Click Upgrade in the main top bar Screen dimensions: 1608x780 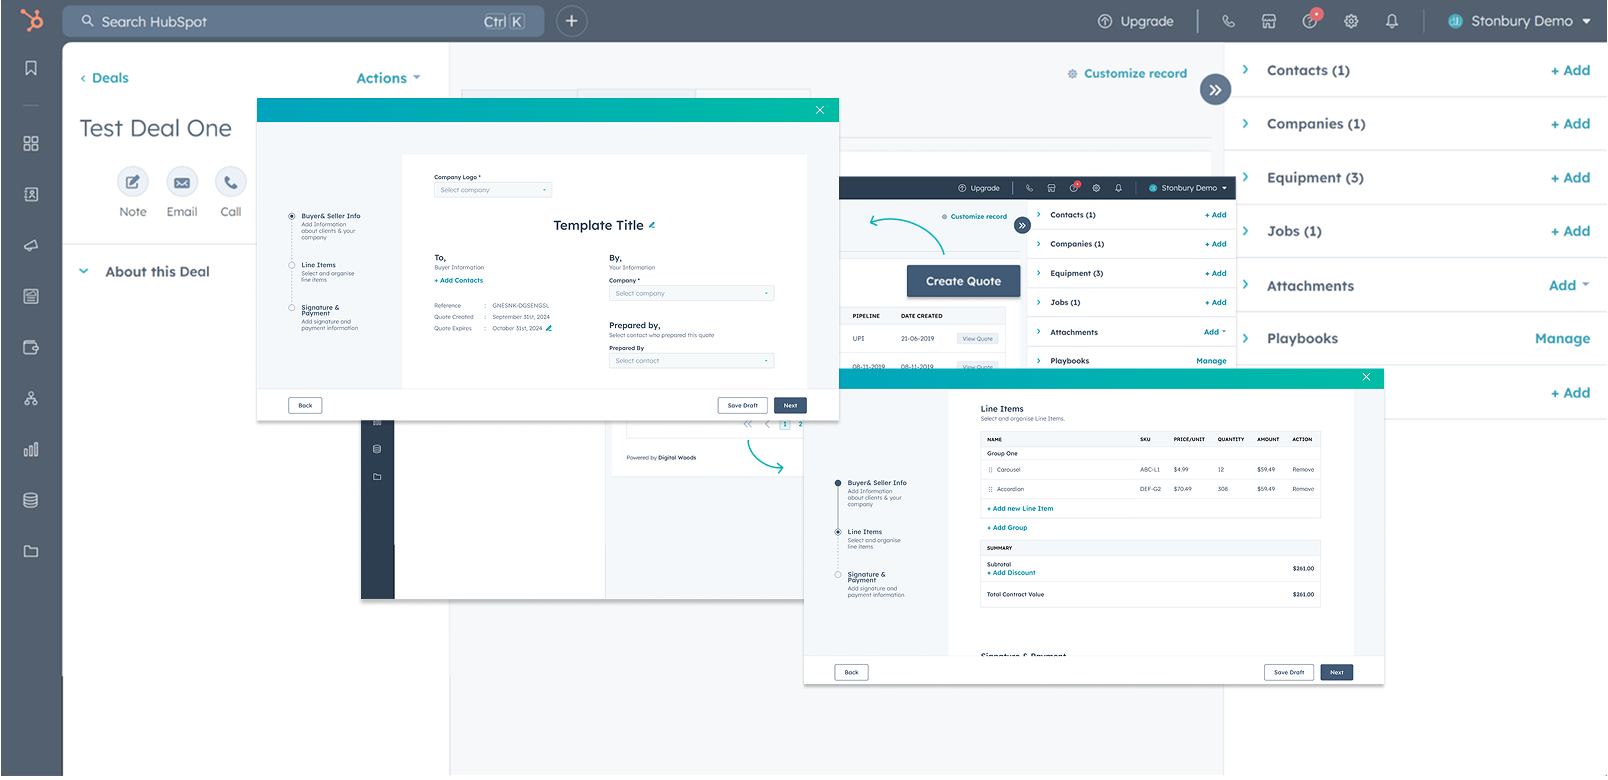coord(1136,21)
